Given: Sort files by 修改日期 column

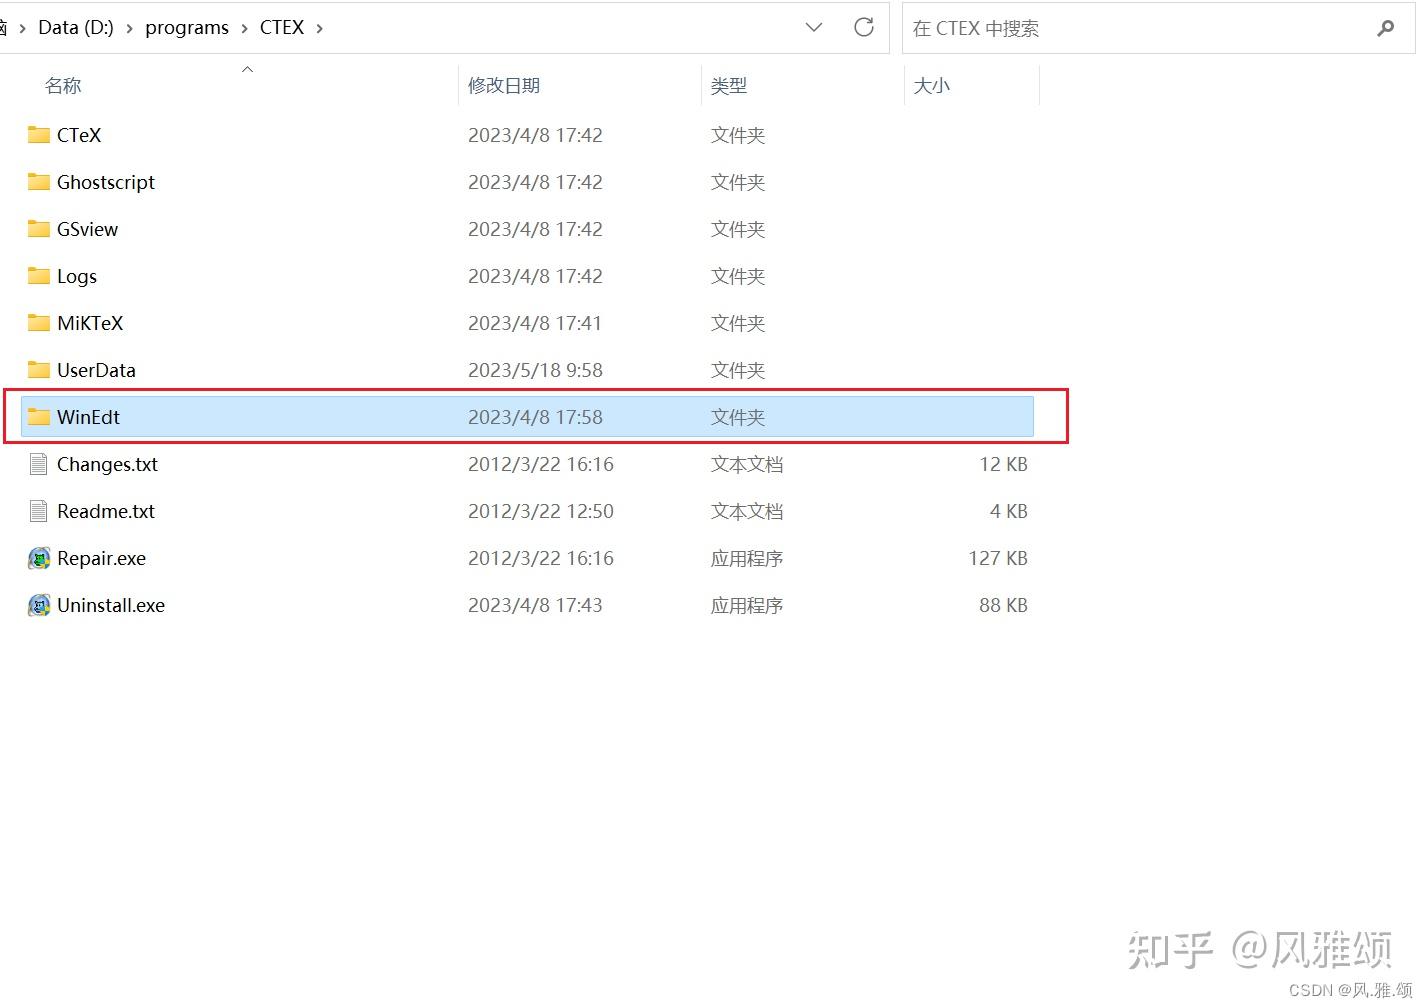Looking at the screenshot, I should point(504,85).
